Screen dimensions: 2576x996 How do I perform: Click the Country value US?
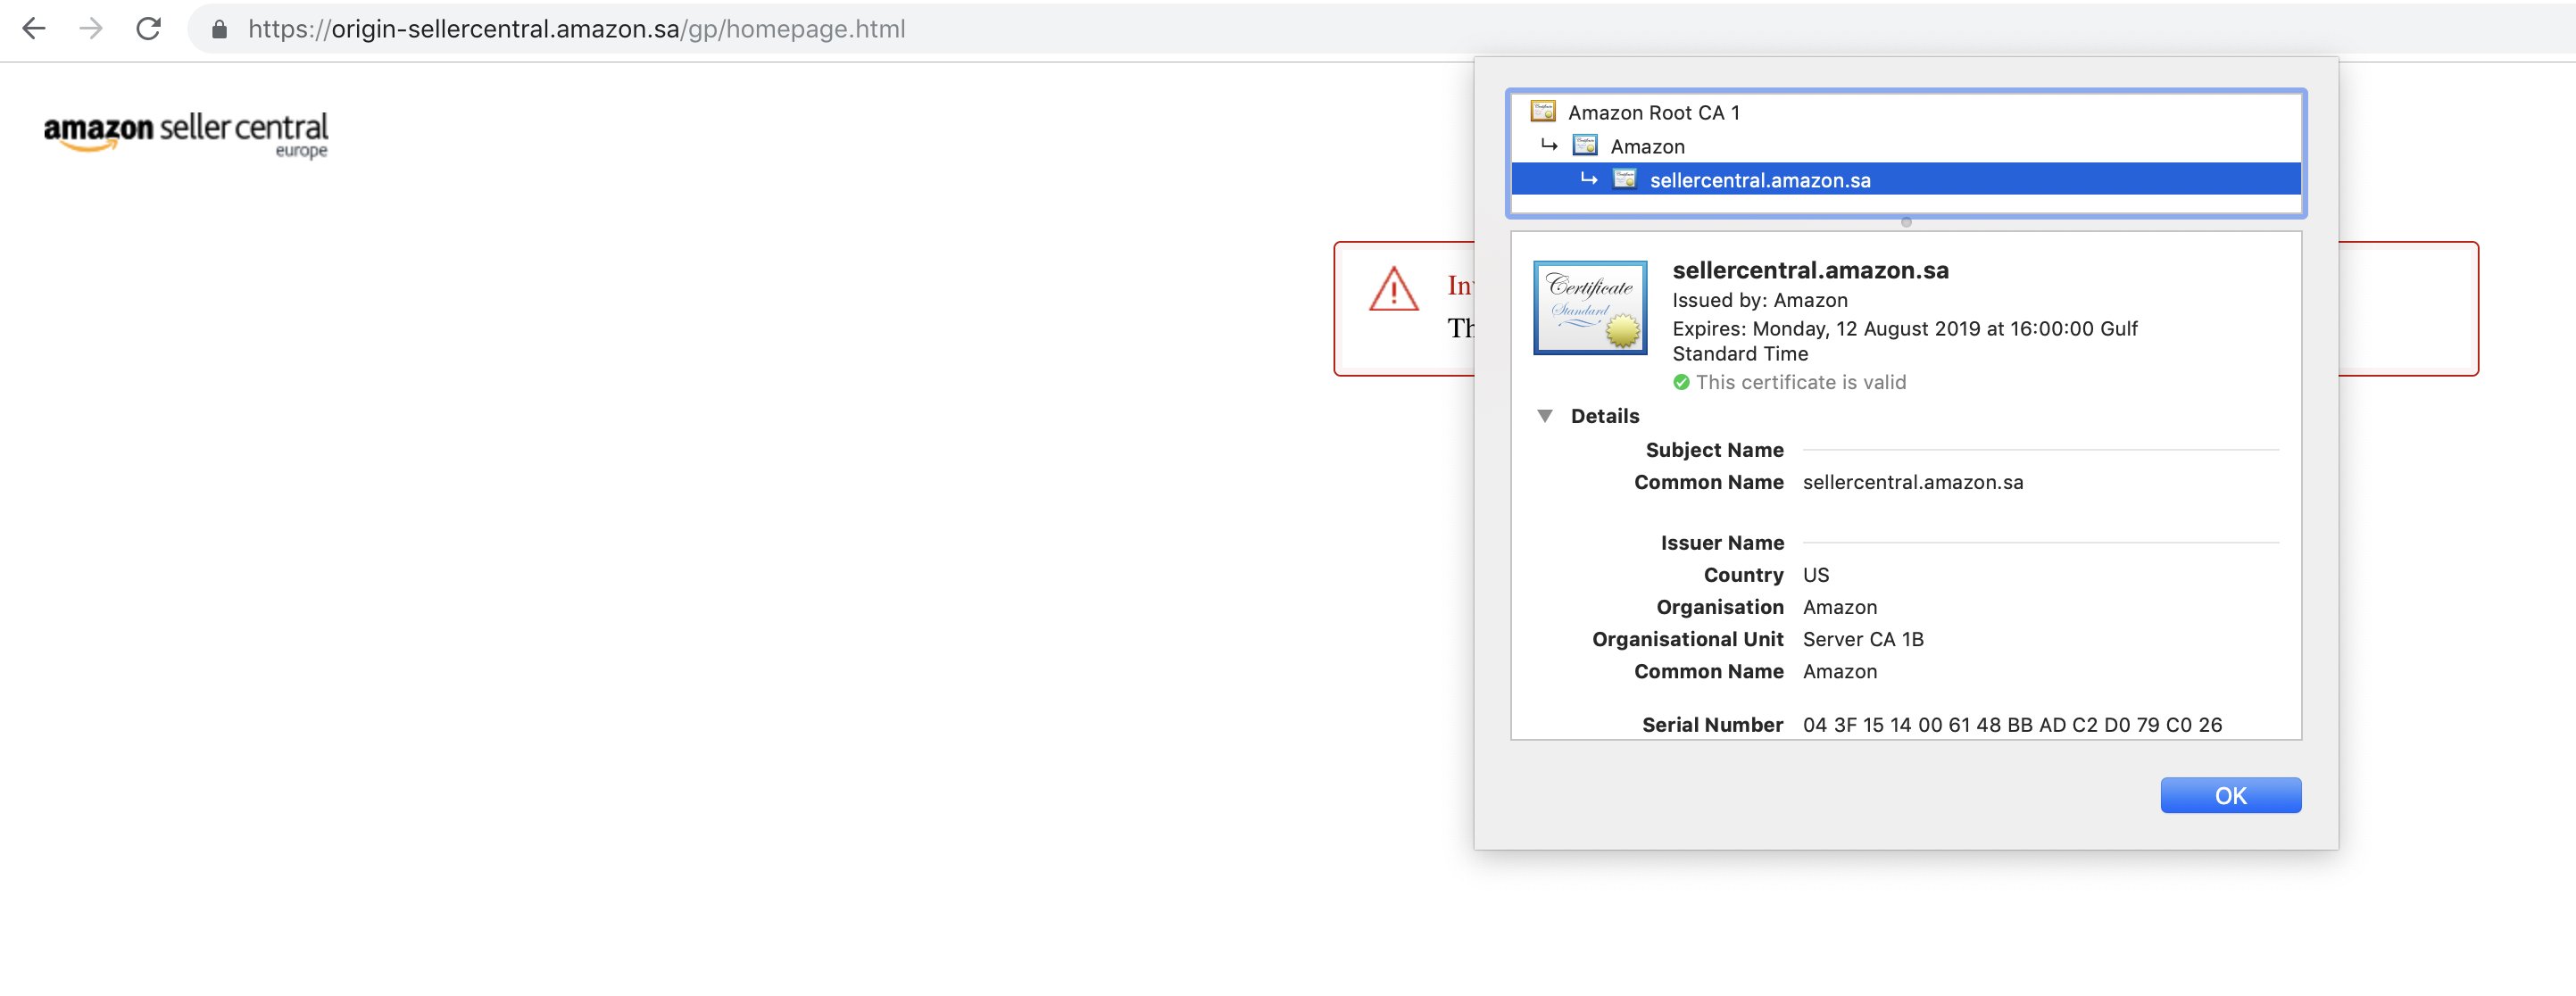[x=1816, y=575]
